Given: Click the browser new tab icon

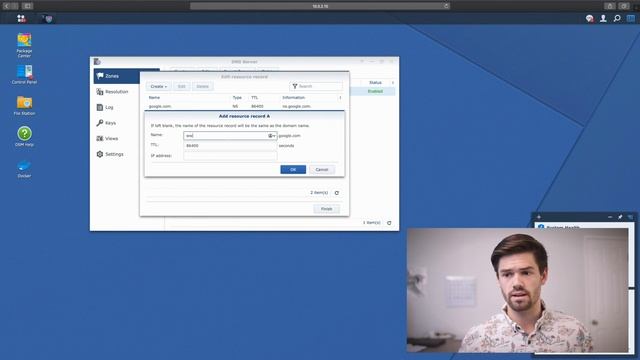Looking at the screenshot, I should (x=624, y=6).
